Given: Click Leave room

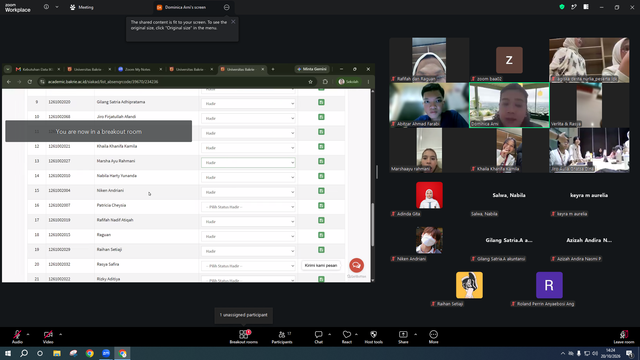Looking at the screenshot, I should (624, 337).
